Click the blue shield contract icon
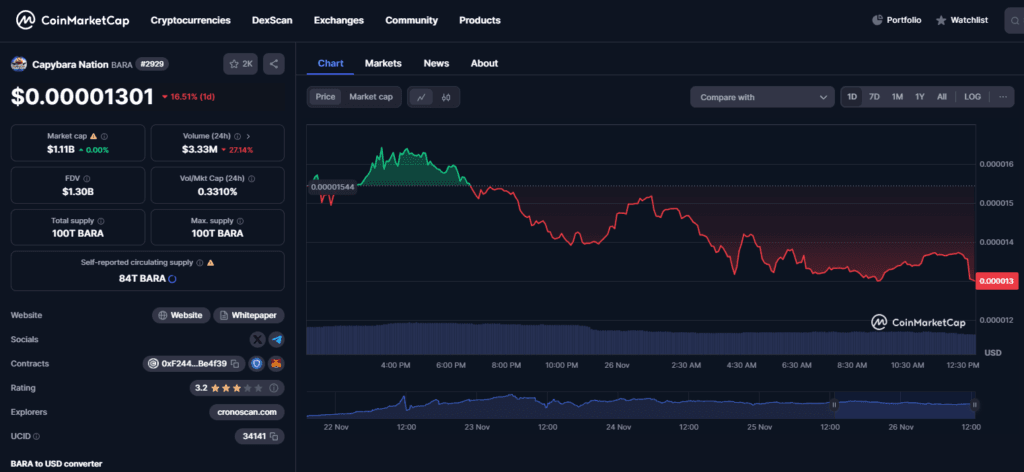 (257, 364)
